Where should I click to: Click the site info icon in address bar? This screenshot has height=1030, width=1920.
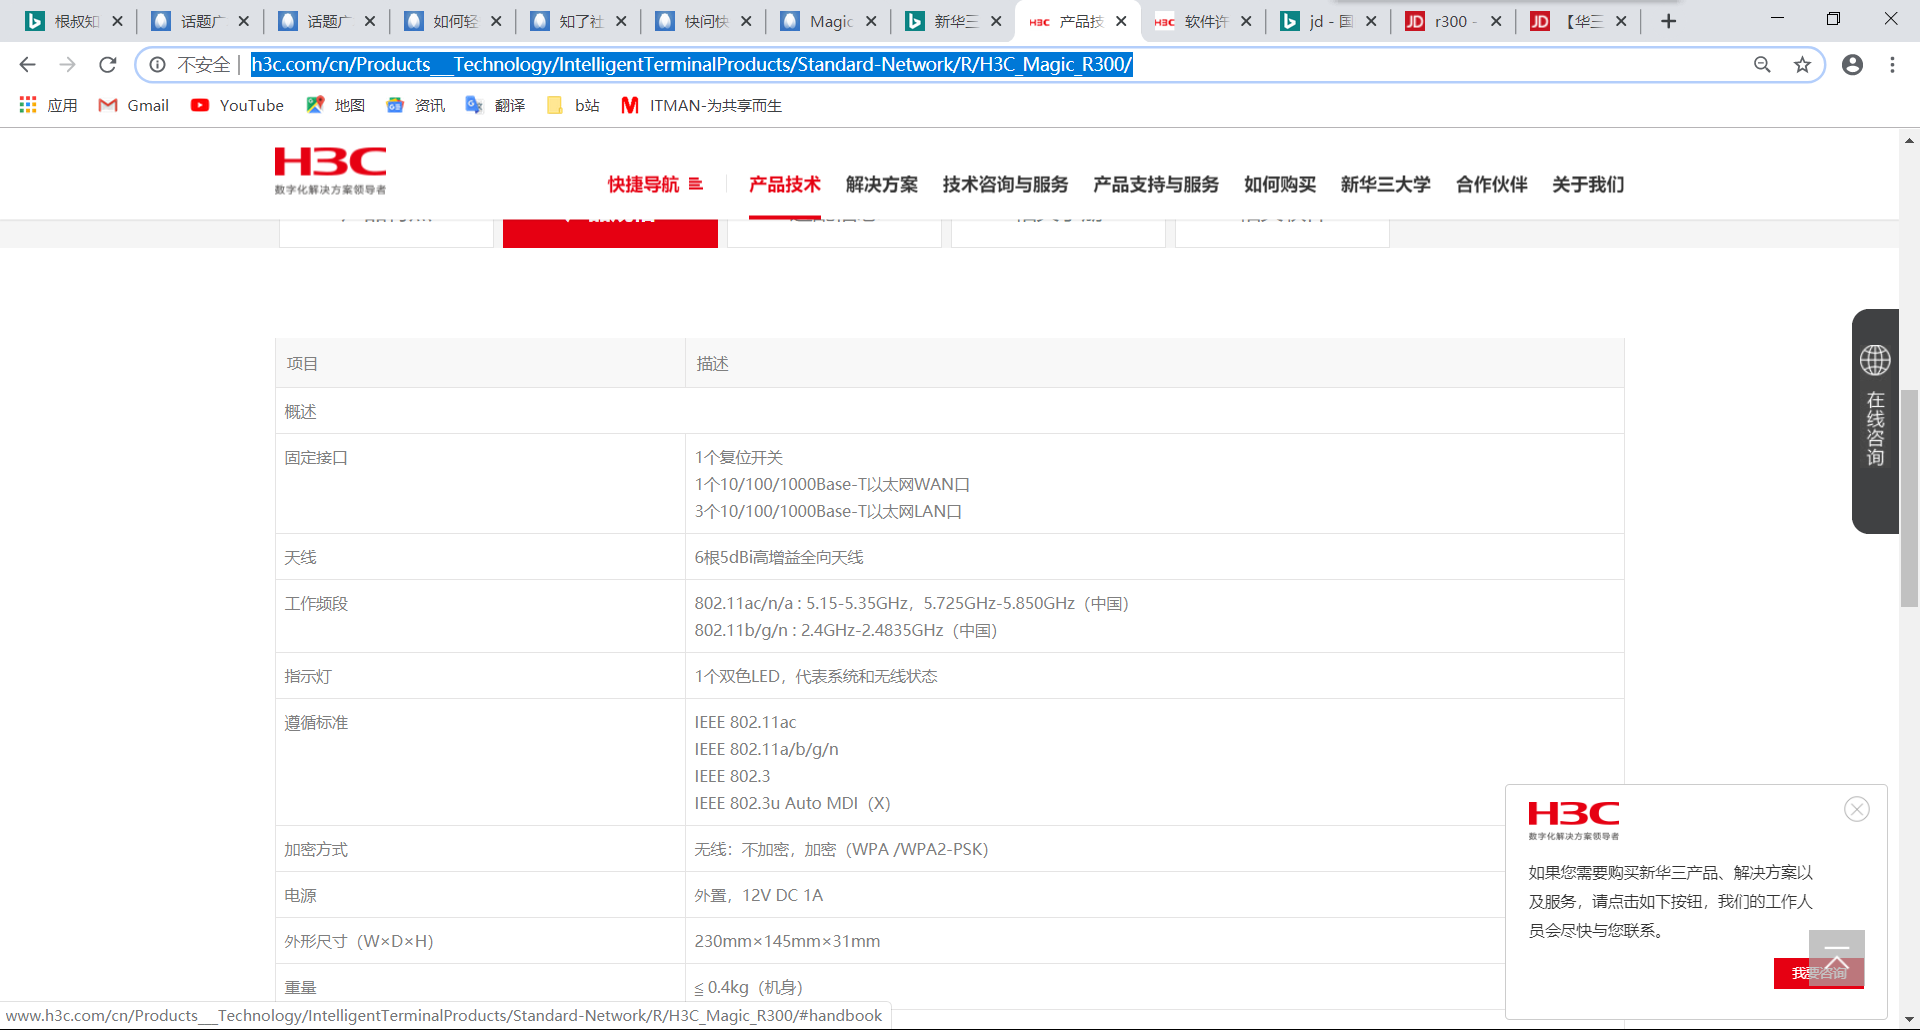[x=157, y=65]
